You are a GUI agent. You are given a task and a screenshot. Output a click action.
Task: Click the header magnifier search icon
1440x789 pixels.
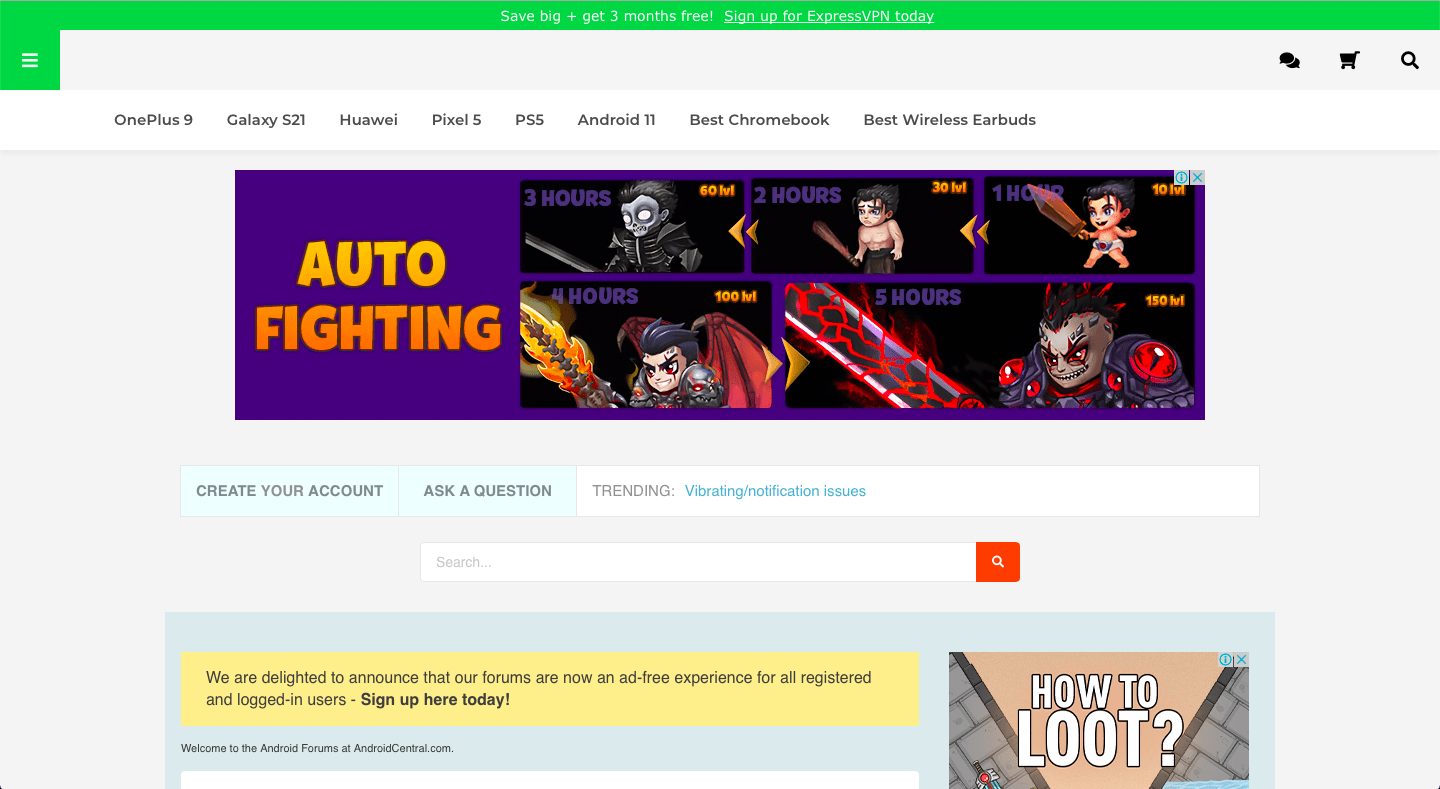coord(1410,61)
